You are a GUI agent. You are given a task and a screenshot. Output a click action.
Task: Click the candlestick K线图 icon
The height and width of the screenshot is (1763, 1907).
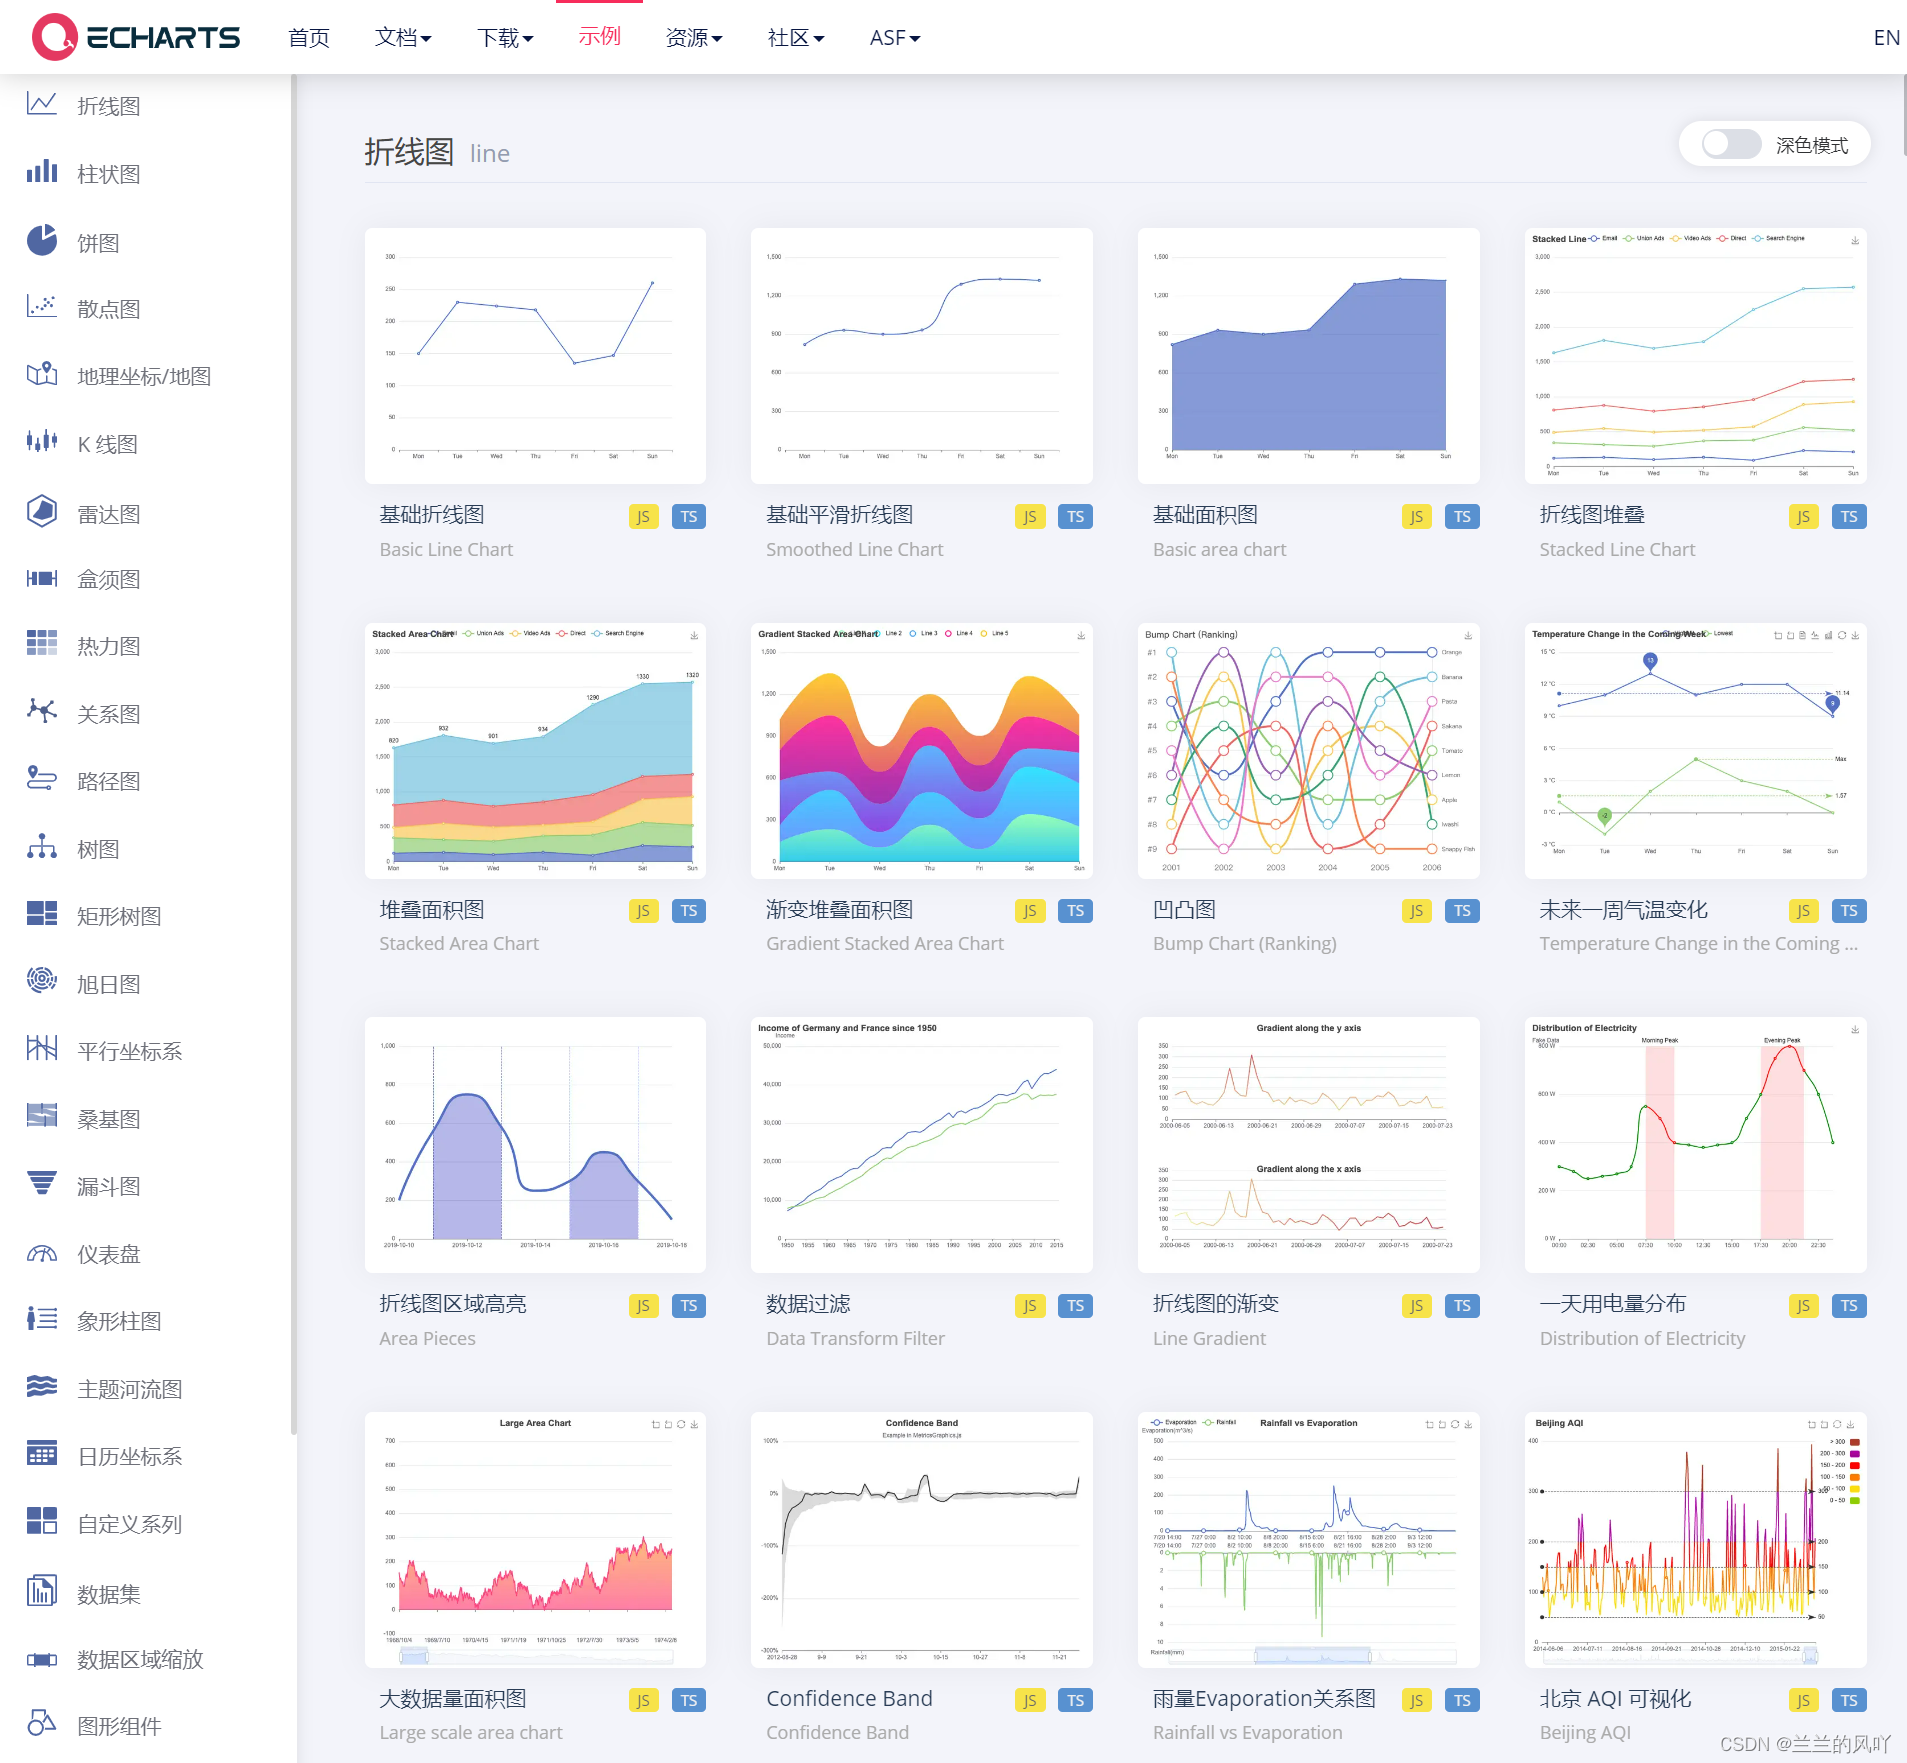tap(41, 442)
